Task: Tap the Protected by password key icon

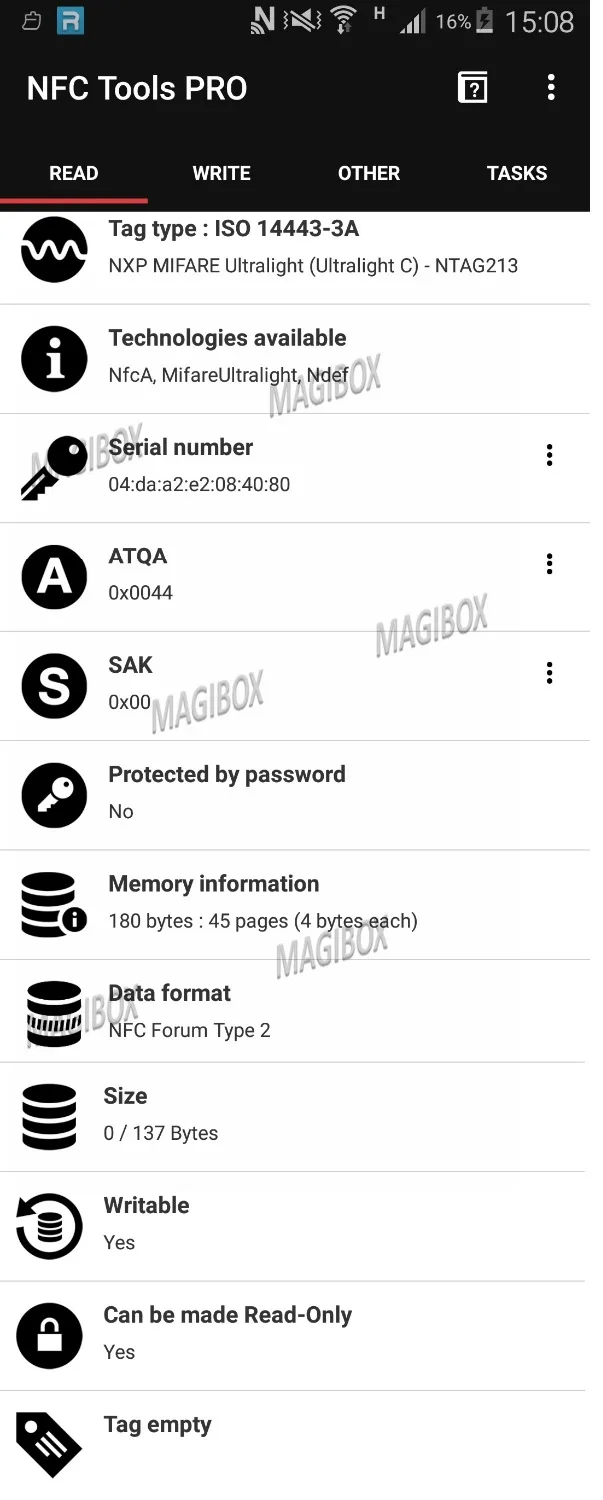Action: click(x=54, y=795)
